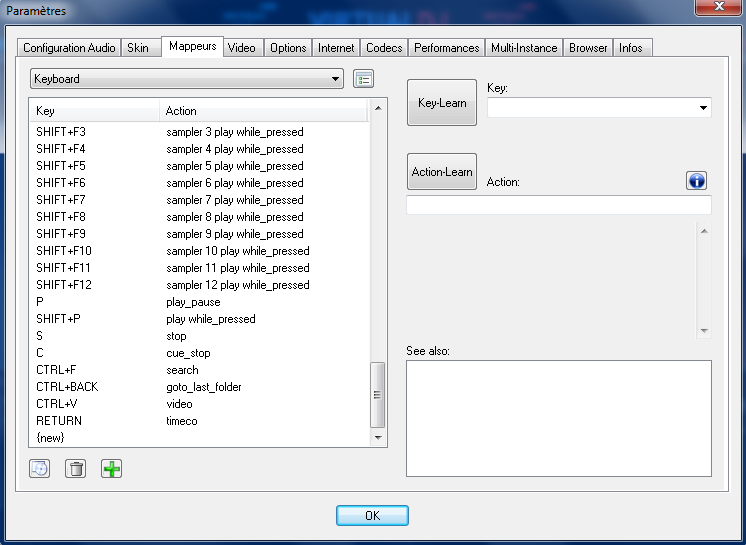Click the mapper list options icon

coord(363,79)
